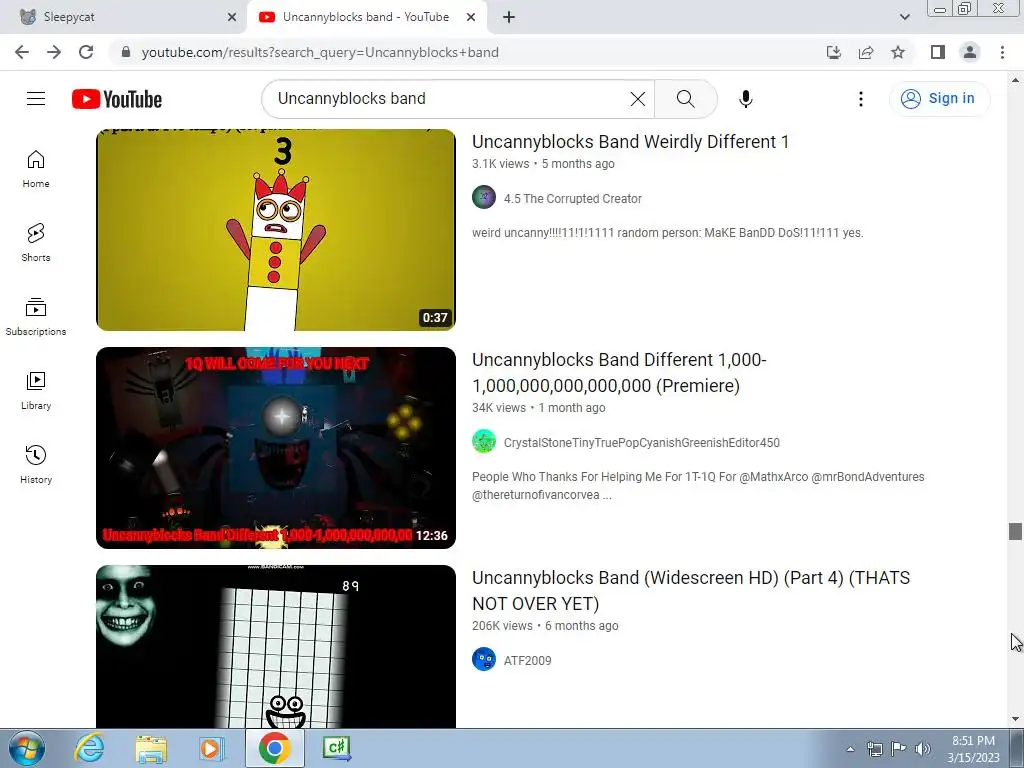Click scrollbar down arrow

[1015, 719]
